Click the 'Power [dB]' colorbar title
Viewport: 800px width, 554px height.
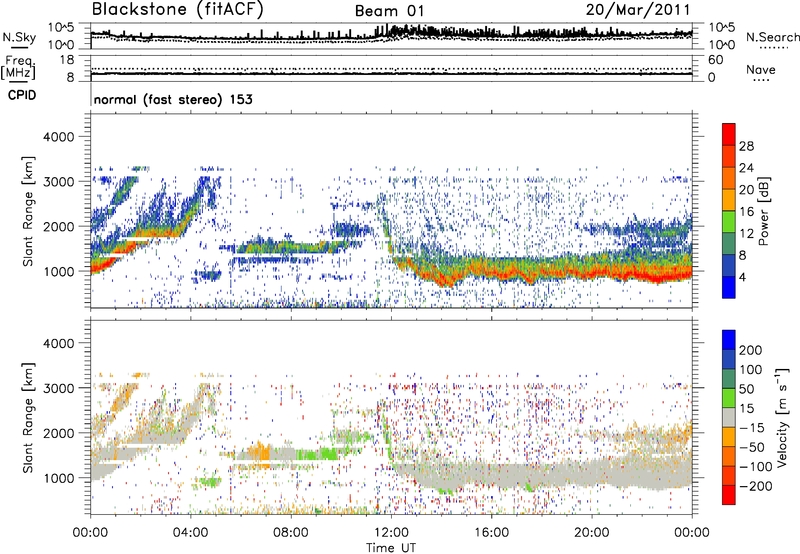[764, 211]
